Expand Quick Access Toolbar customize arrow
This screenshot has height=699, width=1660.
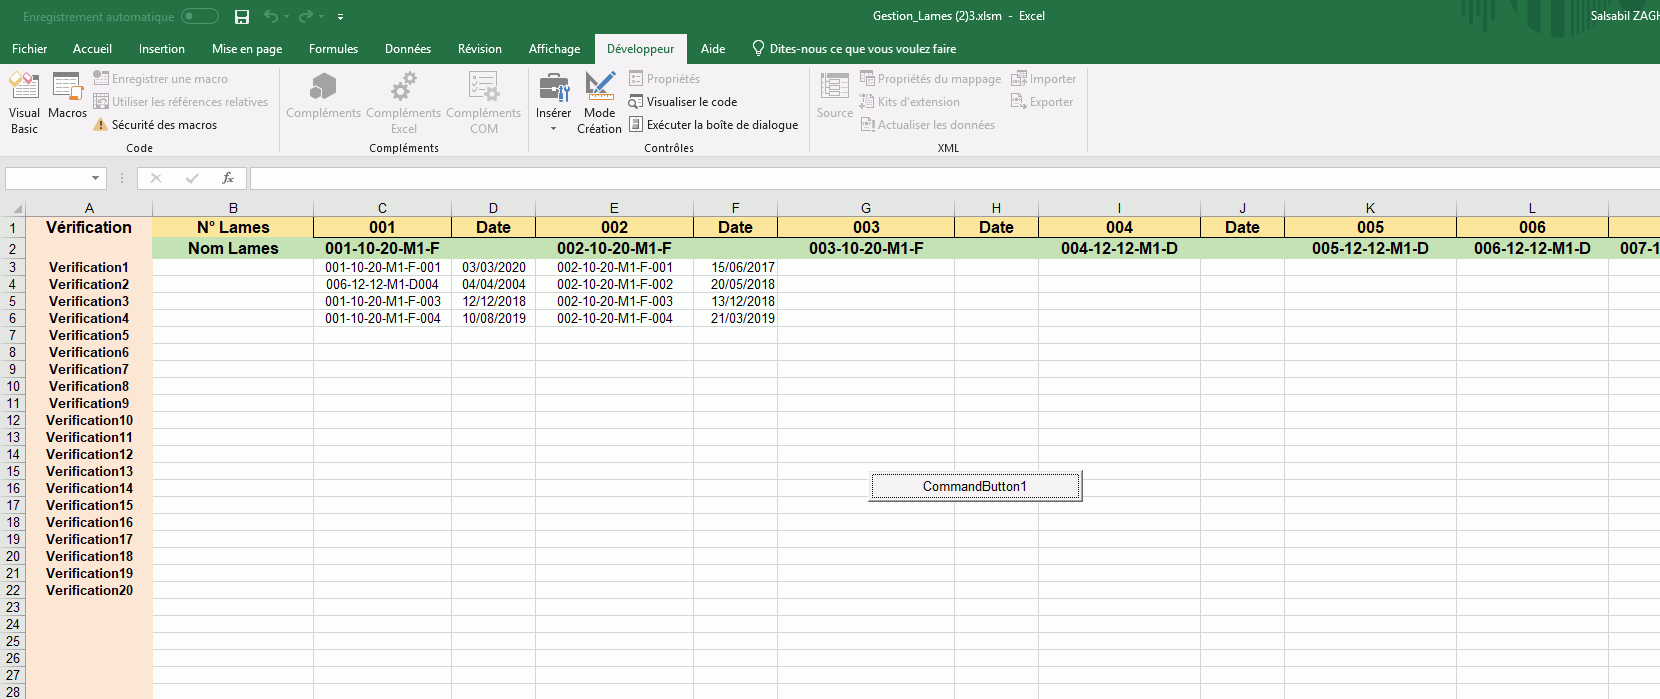pos(340,17)
